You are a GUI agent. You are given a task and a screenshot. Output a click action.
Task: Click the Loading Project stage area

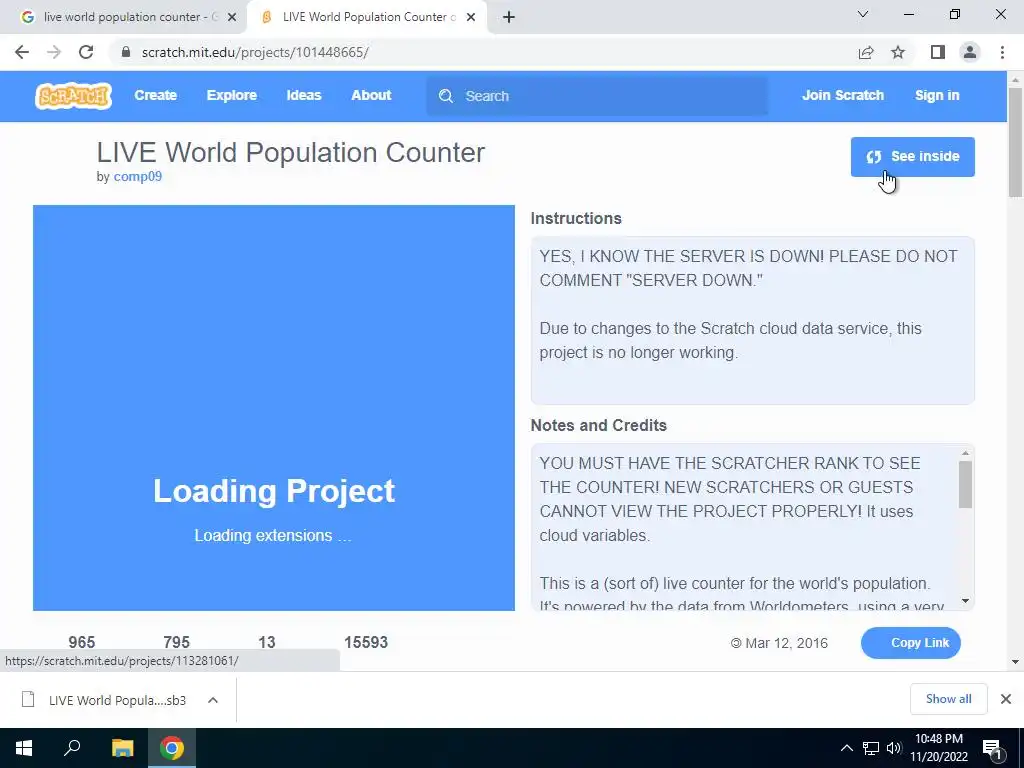click(274, 408)
